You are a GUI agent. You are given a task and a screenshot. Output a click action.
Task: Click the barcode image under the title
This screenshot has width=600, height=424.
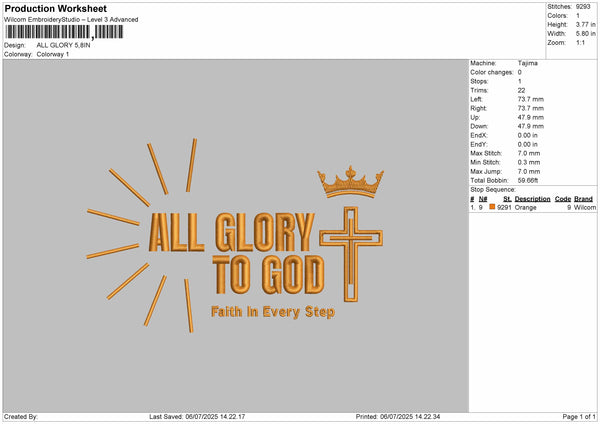point(64,32)
